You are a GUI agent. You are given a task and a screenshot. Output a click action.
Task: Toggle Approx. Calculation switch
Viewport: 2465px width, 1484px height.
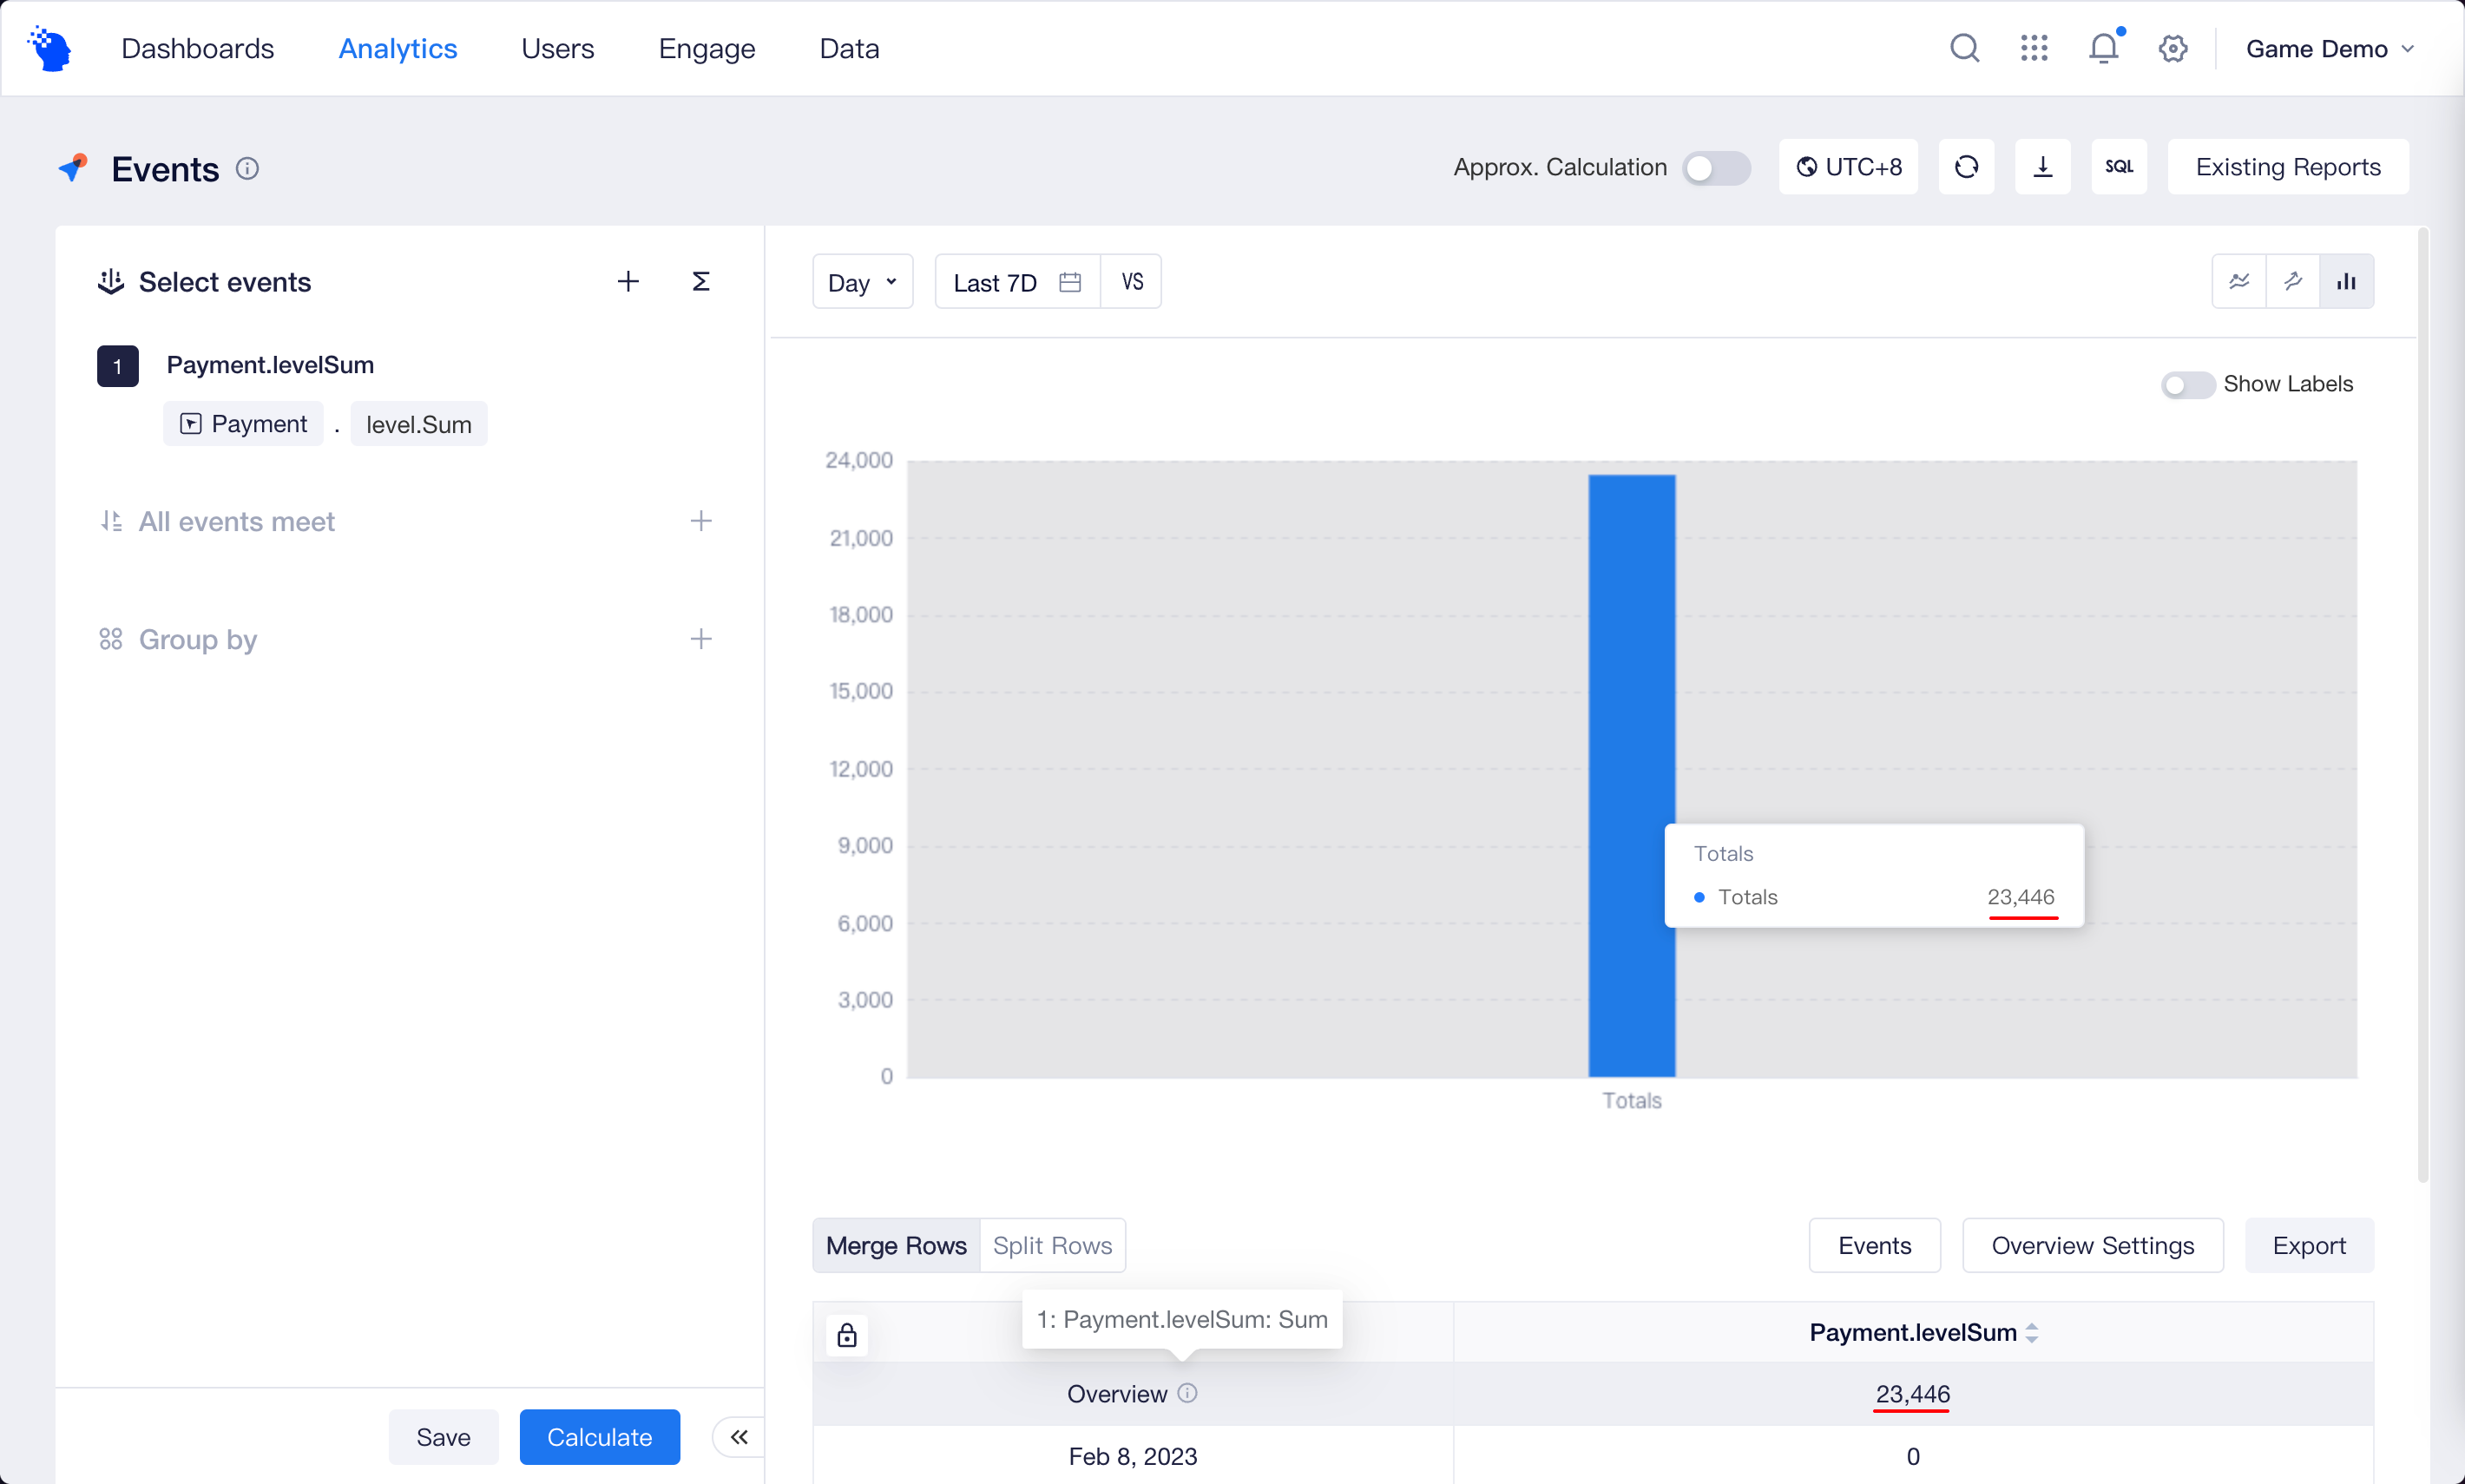(x=1716, y=168)
